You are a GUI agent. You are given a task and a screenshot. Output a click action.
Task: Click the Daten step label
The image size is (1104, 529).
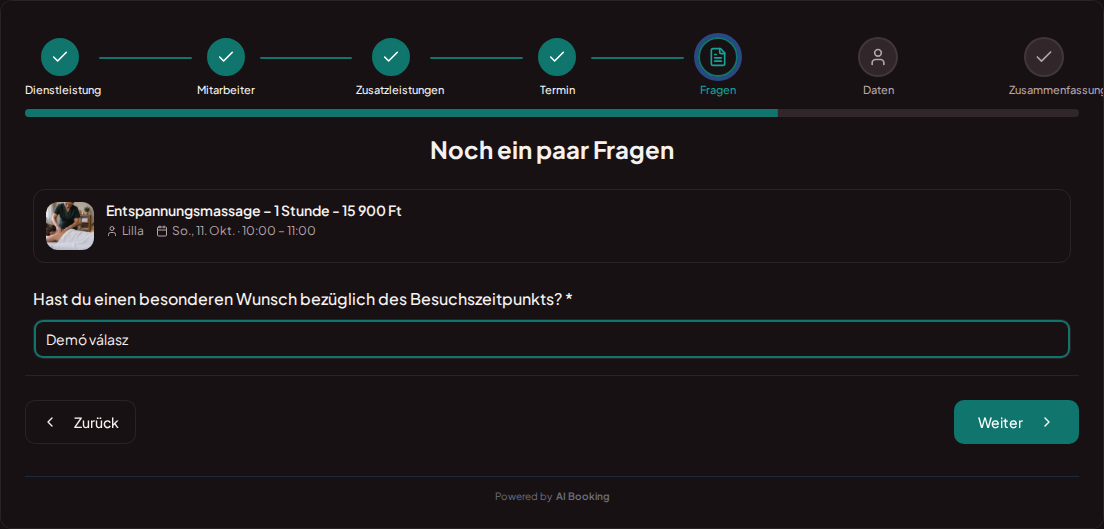click(879, 90)
